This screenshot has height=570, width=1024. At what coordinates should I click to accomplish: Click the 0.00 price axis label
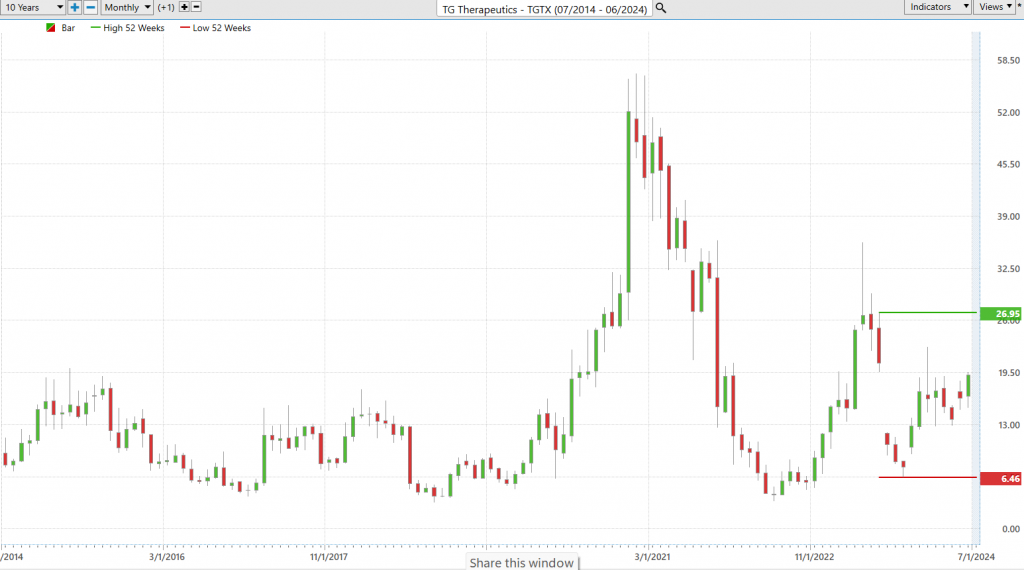pos(1010,529)
